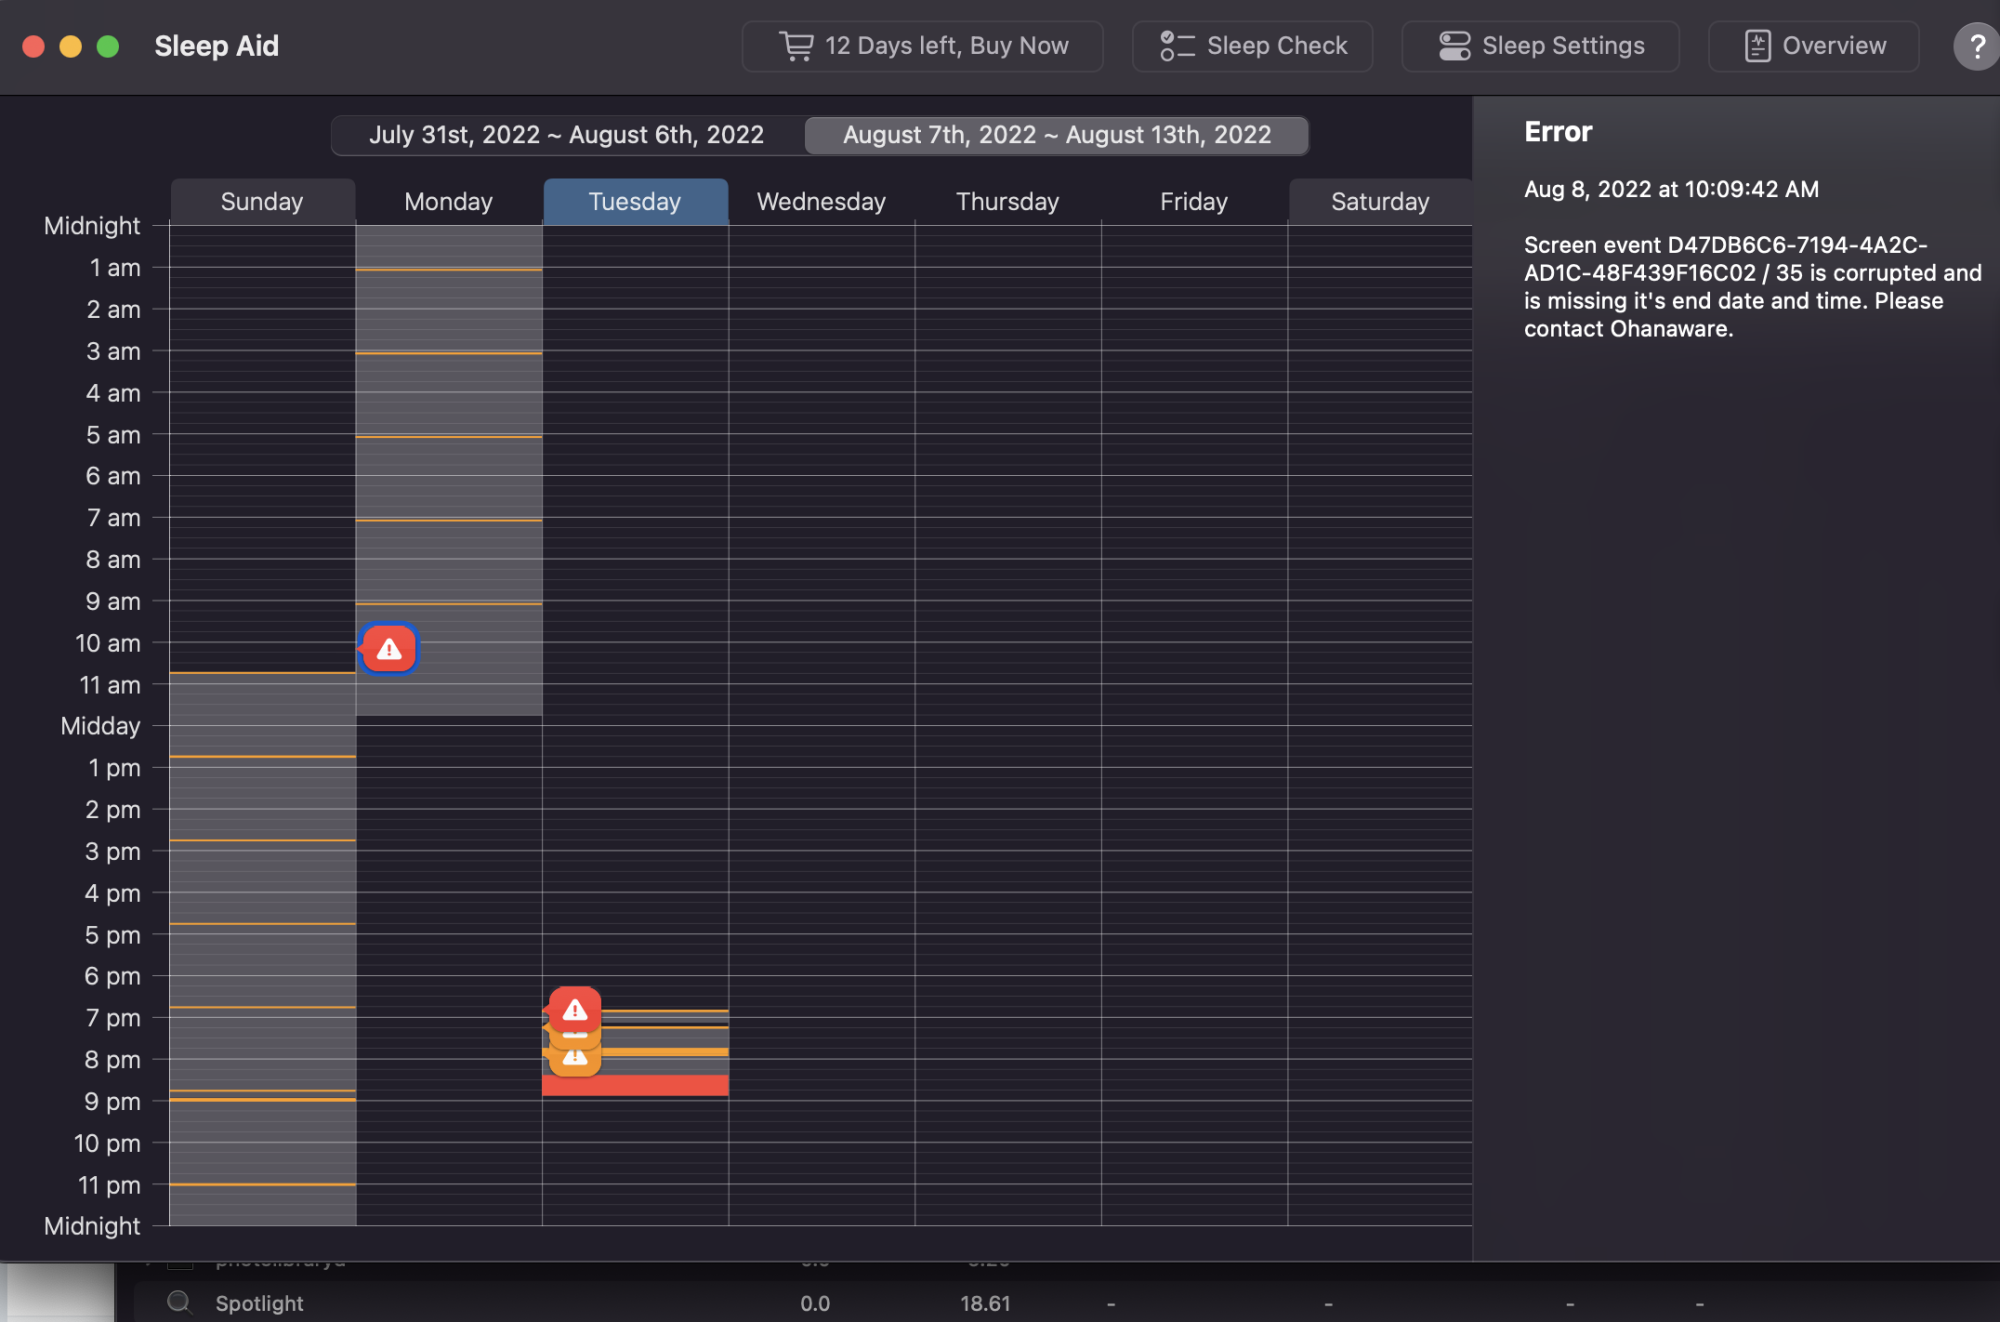Select the August 7th – August 13th week
The image size is (2000, 1322).
[1057, 135]
